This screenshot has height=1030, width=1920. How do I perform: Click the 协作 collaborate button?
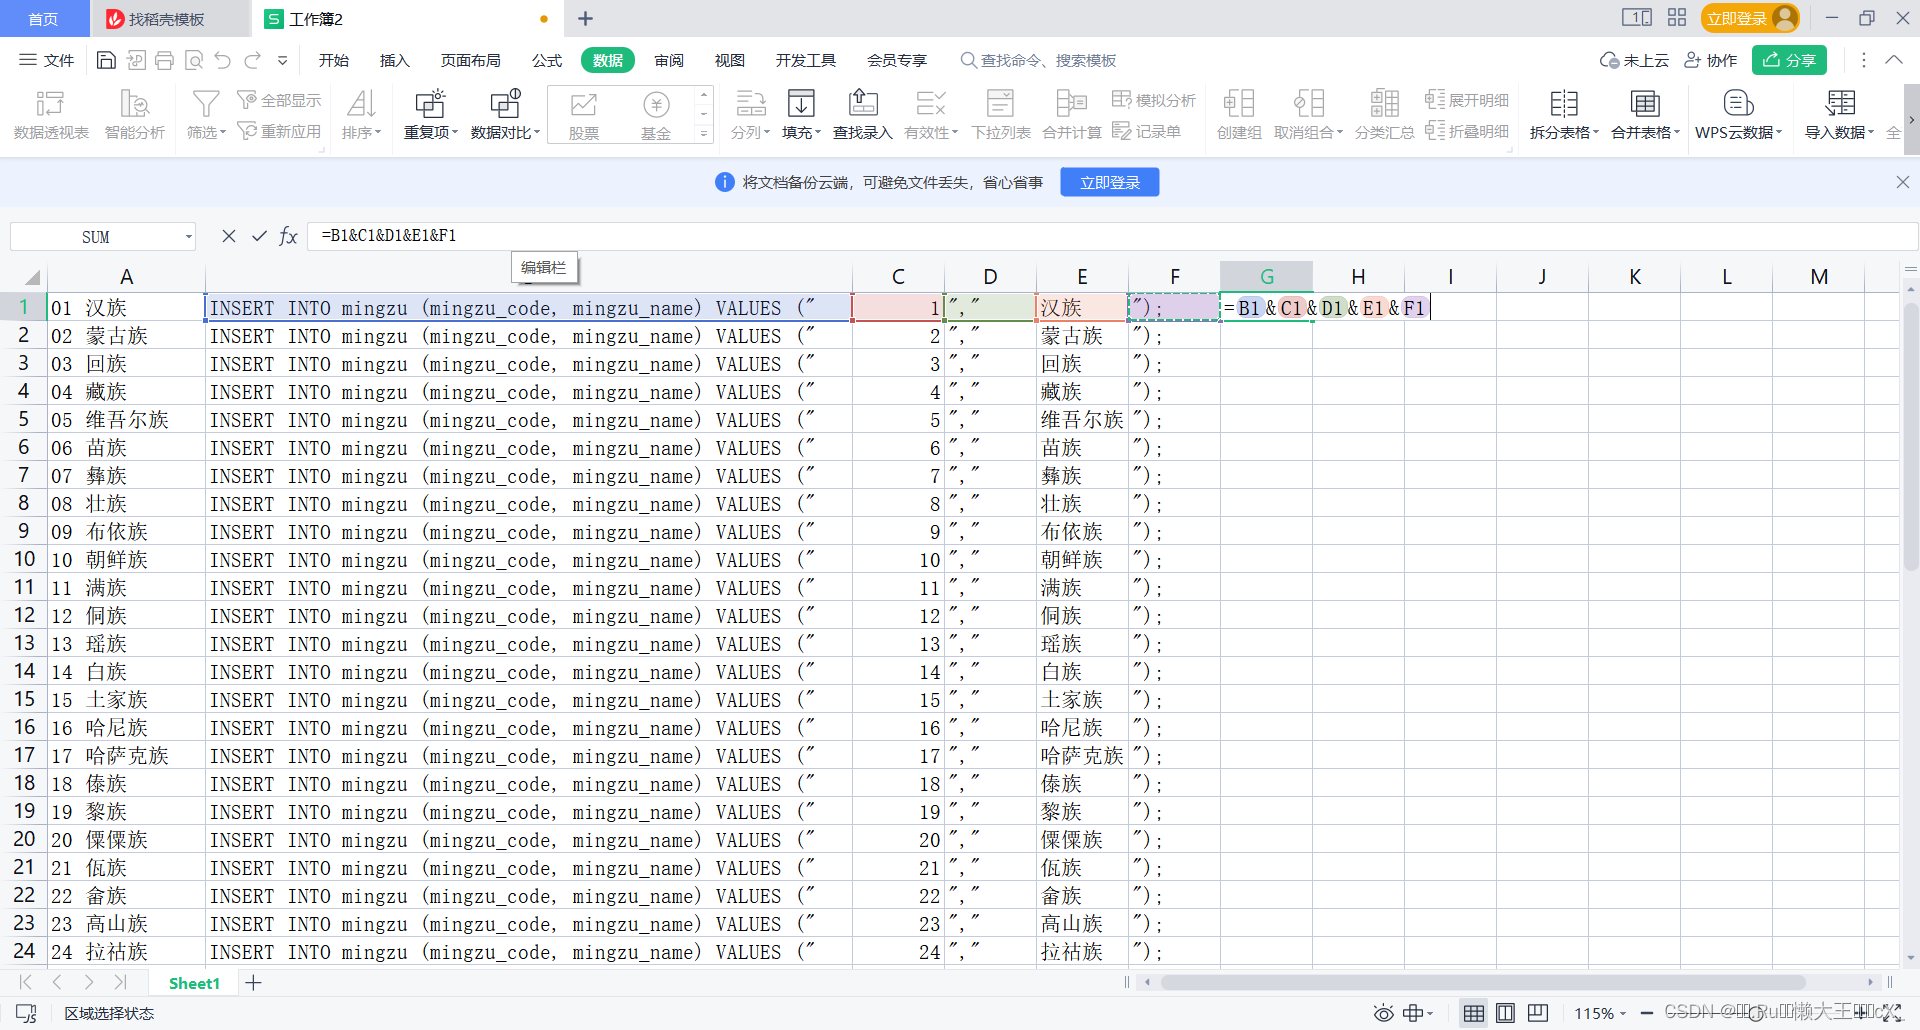click(x=1711, y=60)
